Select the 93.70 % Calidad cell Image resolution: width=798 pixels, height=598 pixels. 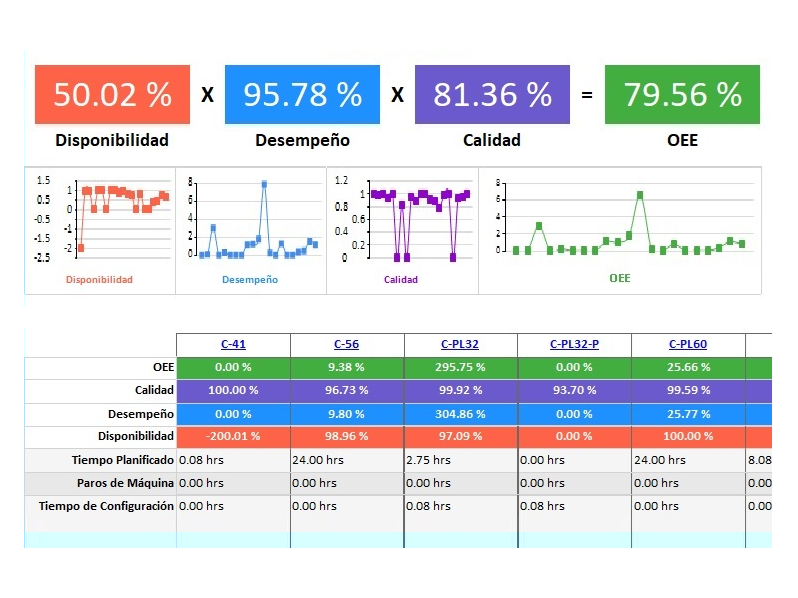pos(575,391)
